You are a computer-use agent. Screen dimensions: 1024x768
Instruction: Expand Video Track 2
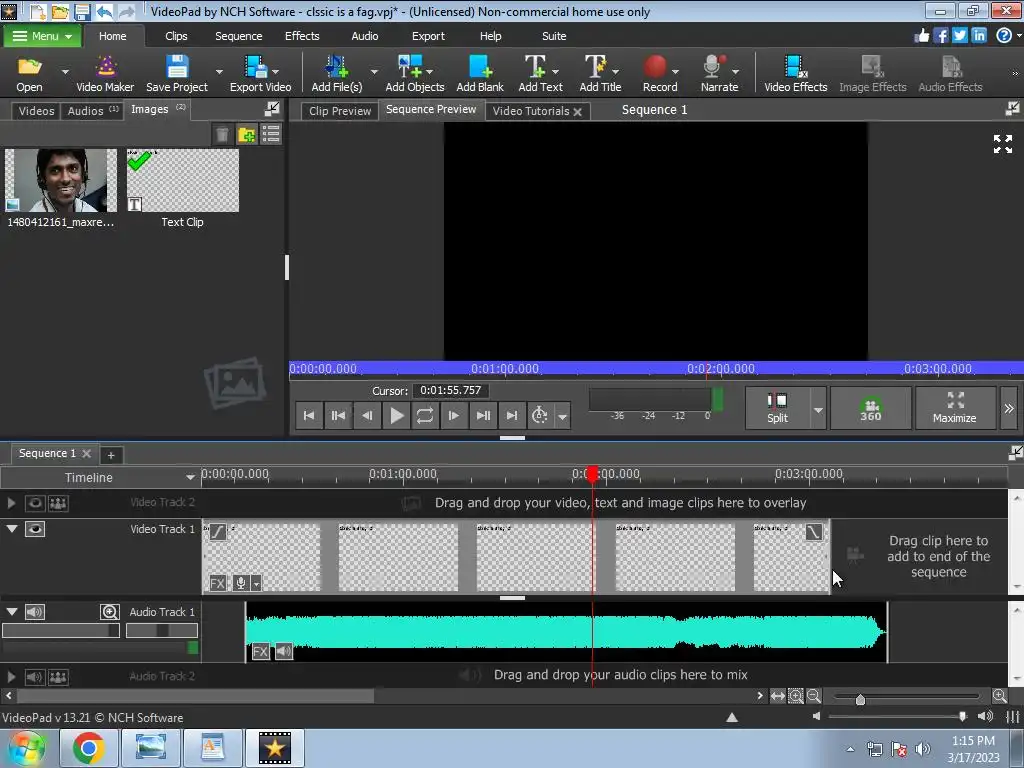point(11,503)
